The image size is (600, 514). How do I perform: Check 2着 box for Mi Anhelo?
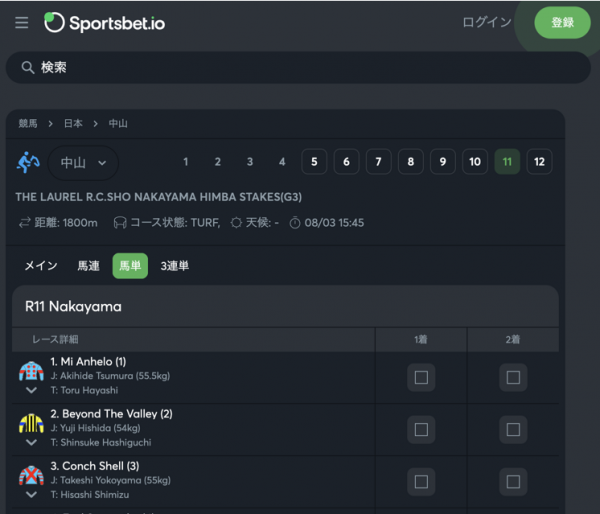[513, 377]
